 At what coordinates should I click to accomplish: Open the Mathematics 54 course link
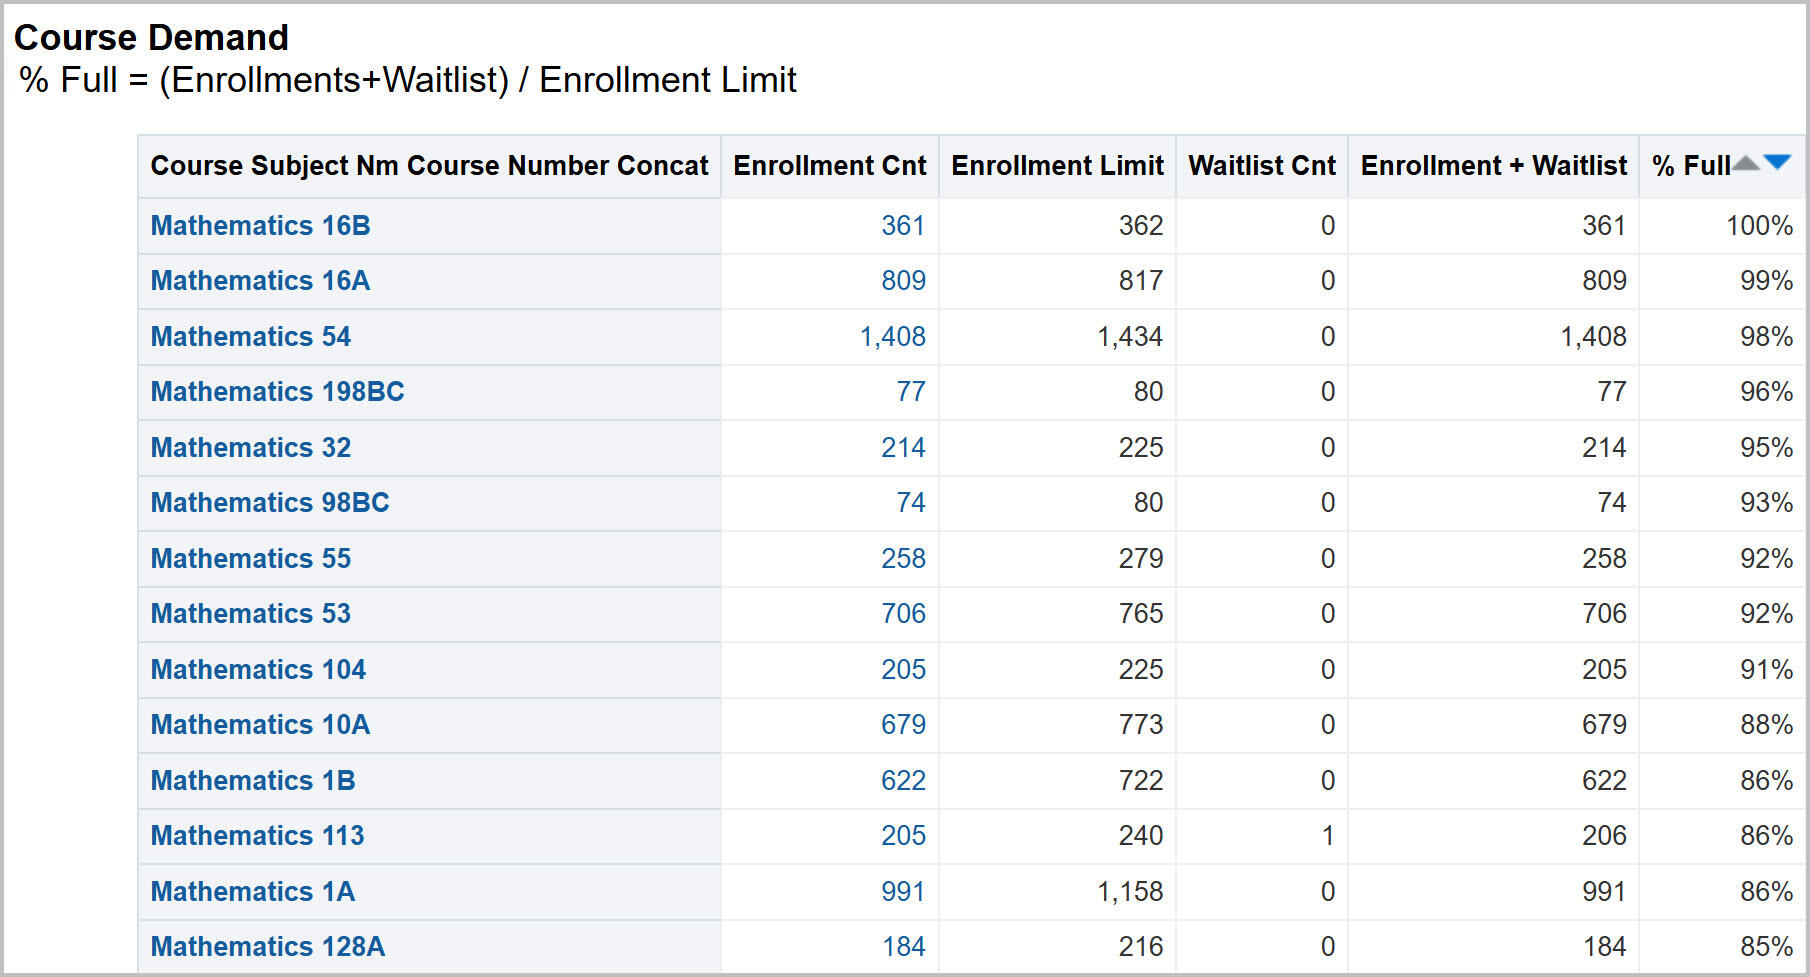(x=250, y=336)
